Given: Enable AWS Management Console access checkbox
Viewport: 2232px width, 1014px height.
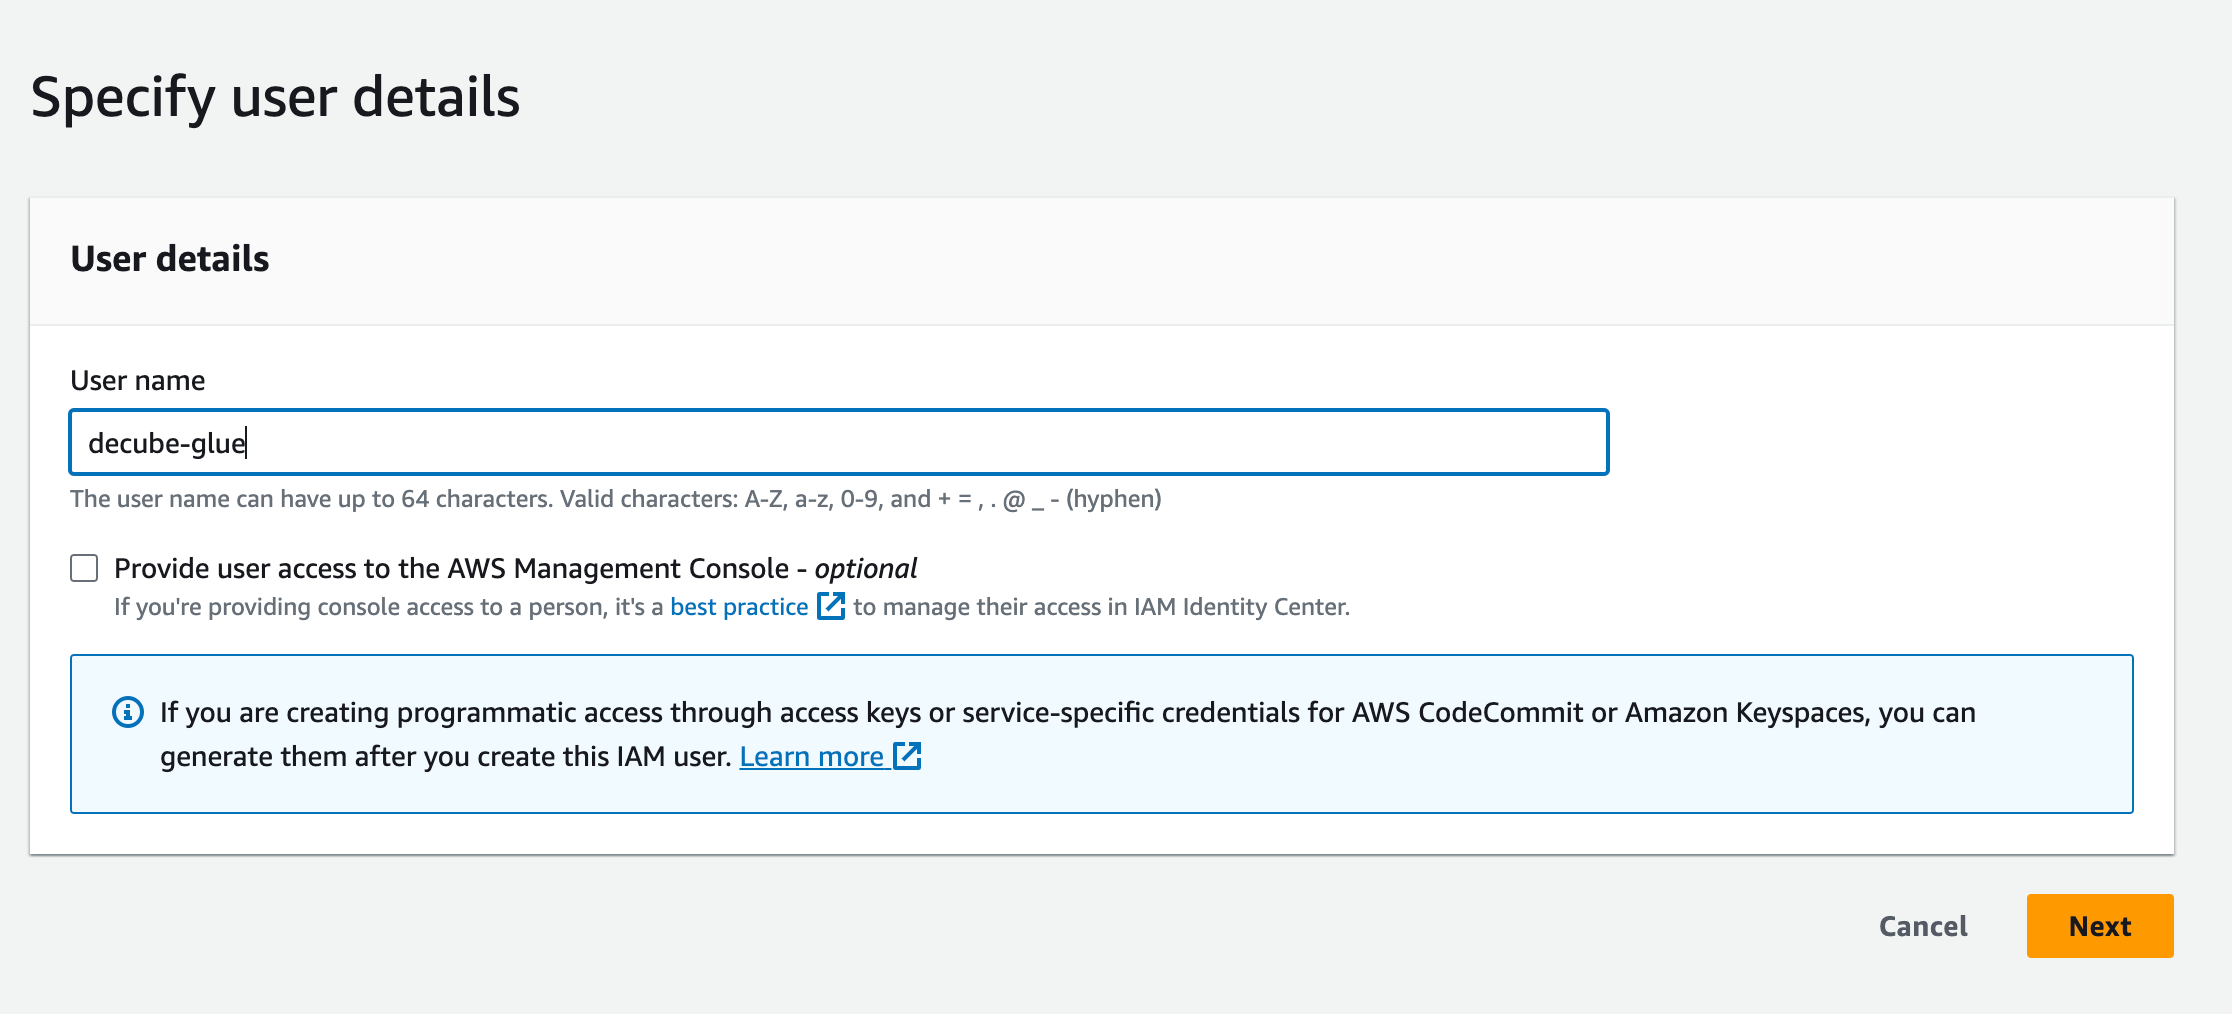Looking at the screenshot, I should (x=85, y=568).
